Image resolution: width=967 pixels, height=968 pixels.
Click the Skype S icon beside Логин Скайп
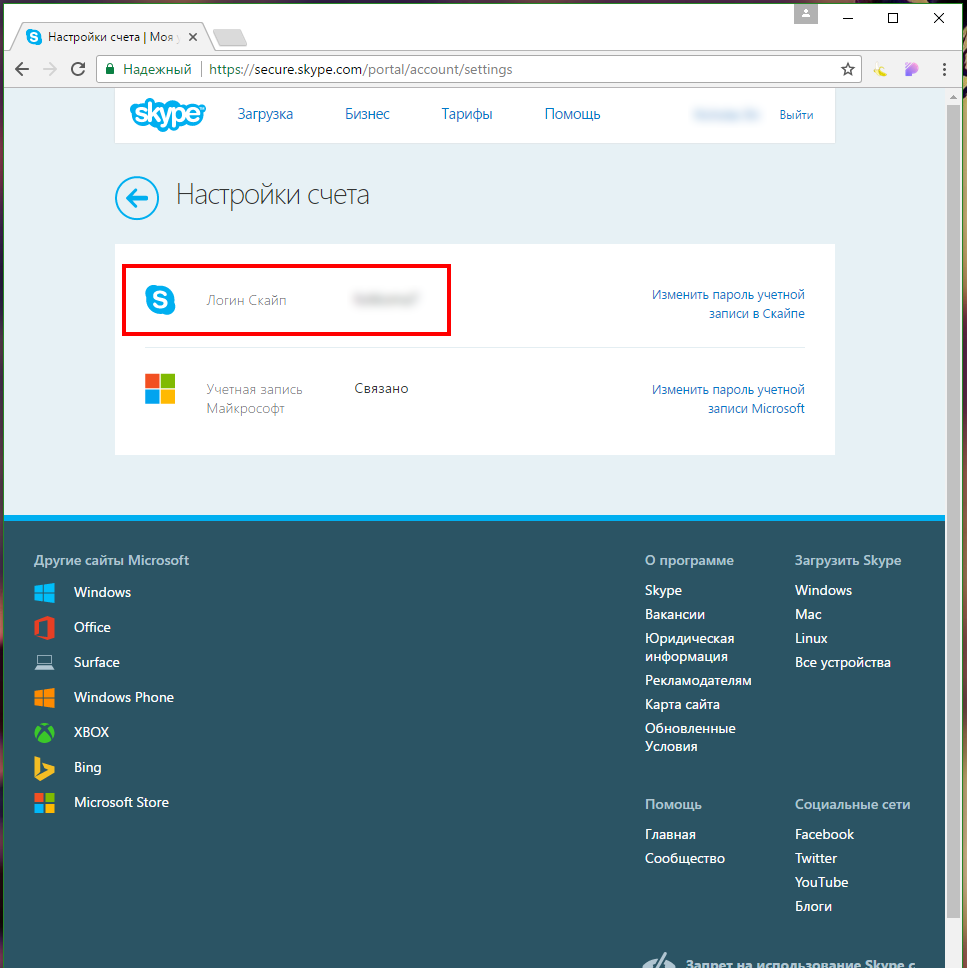click(x=160, y=300)
